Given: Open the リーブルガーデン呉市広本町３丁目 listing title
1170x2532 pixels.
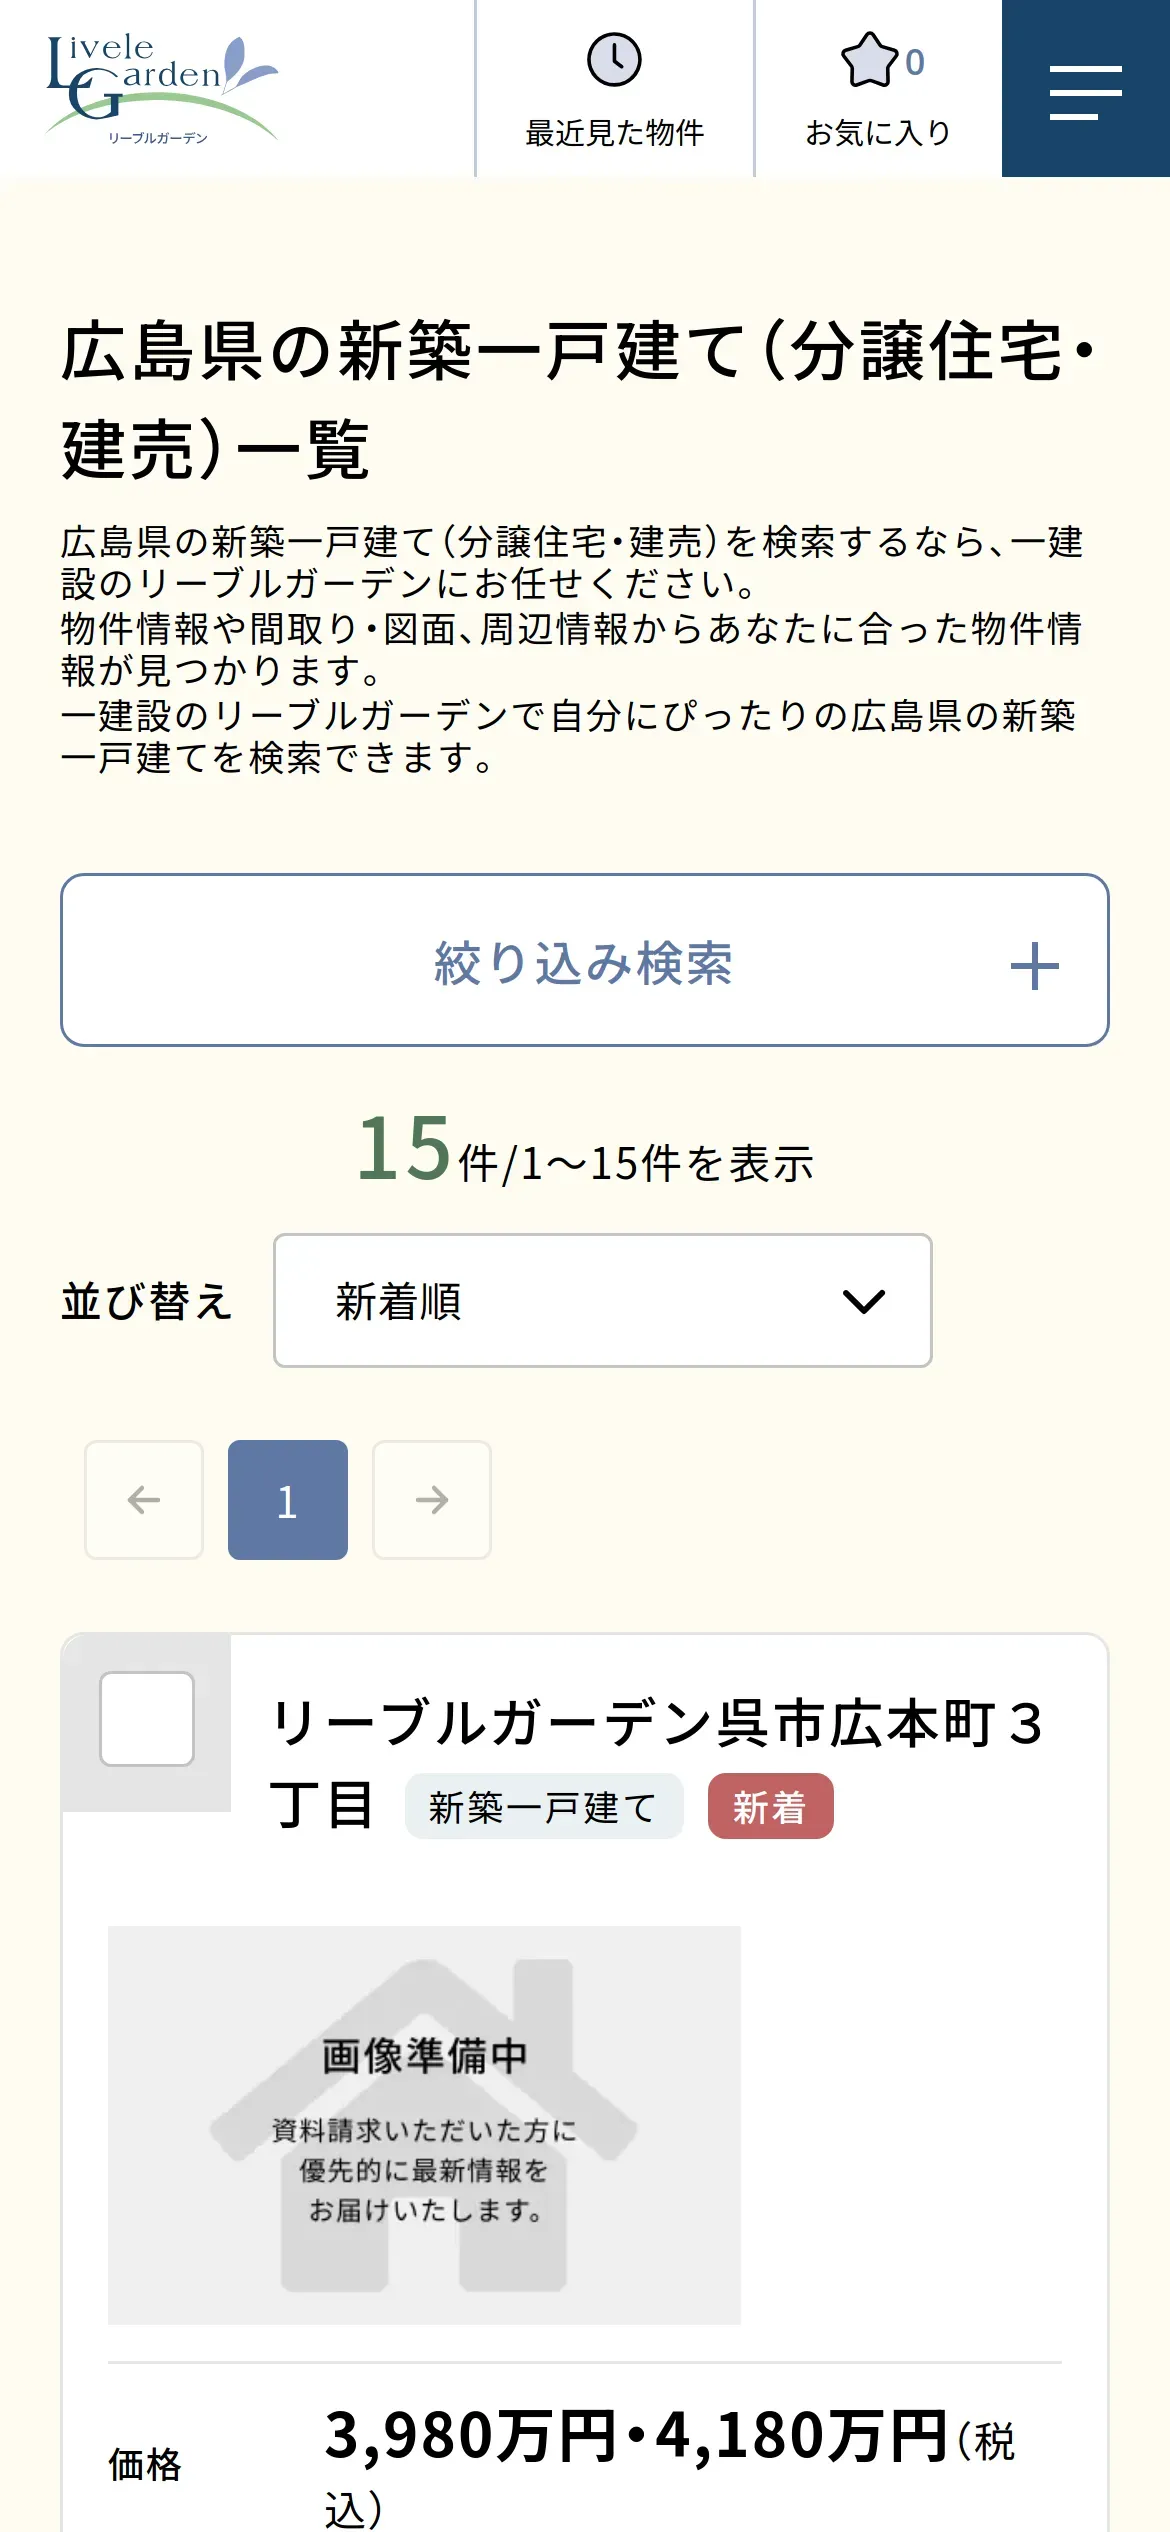Looking at the screenshot, I should click(656, 1725).
